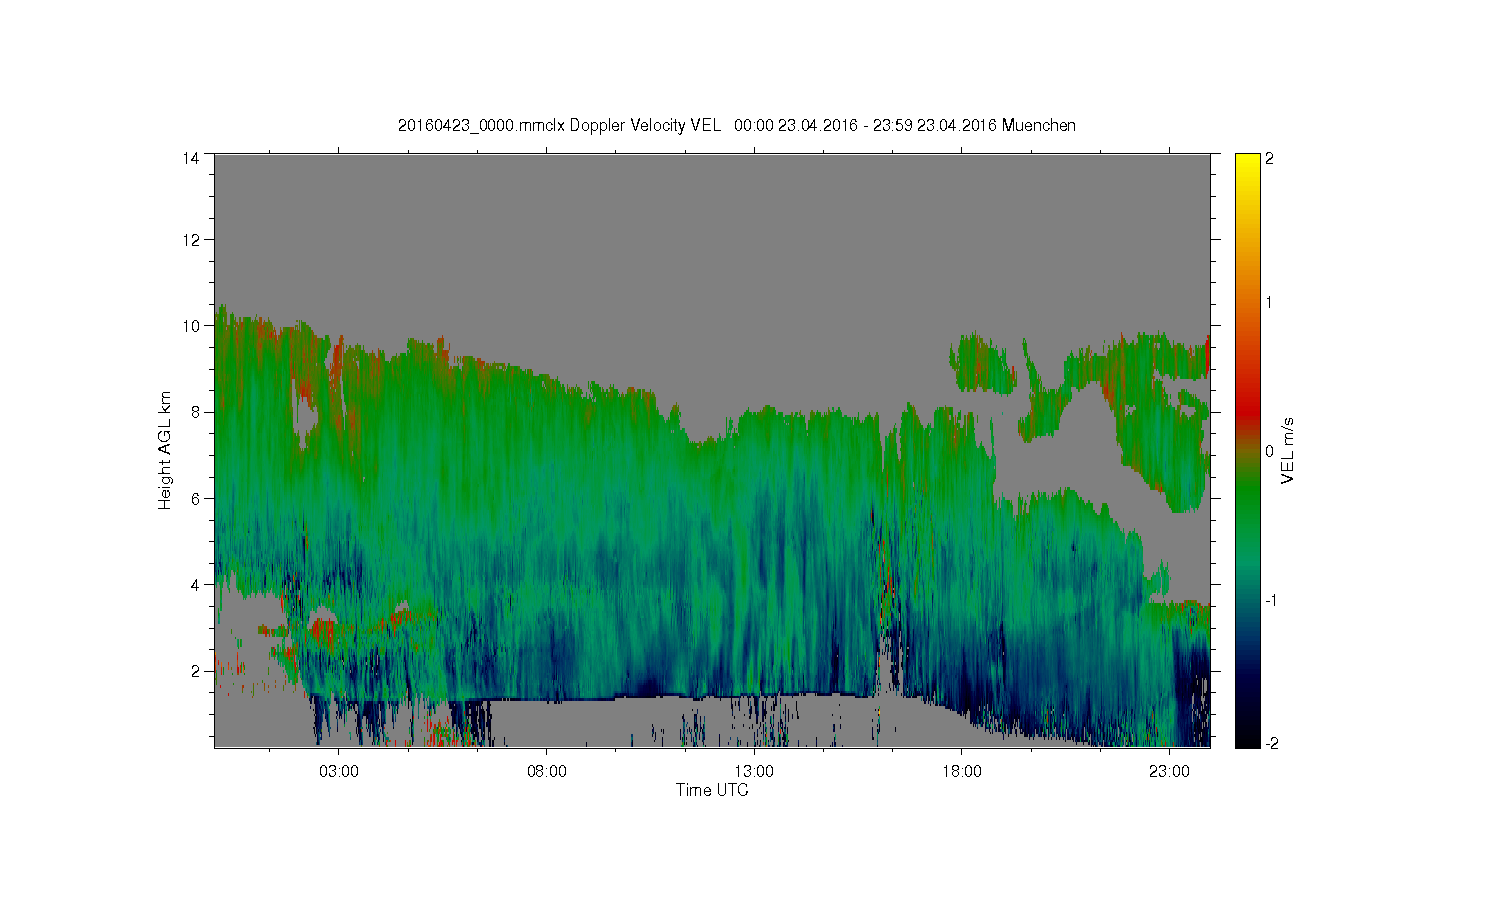Screen dimensions: 1500x900
Task: Click the 03:00 time tick label
Action: point(339,772)
